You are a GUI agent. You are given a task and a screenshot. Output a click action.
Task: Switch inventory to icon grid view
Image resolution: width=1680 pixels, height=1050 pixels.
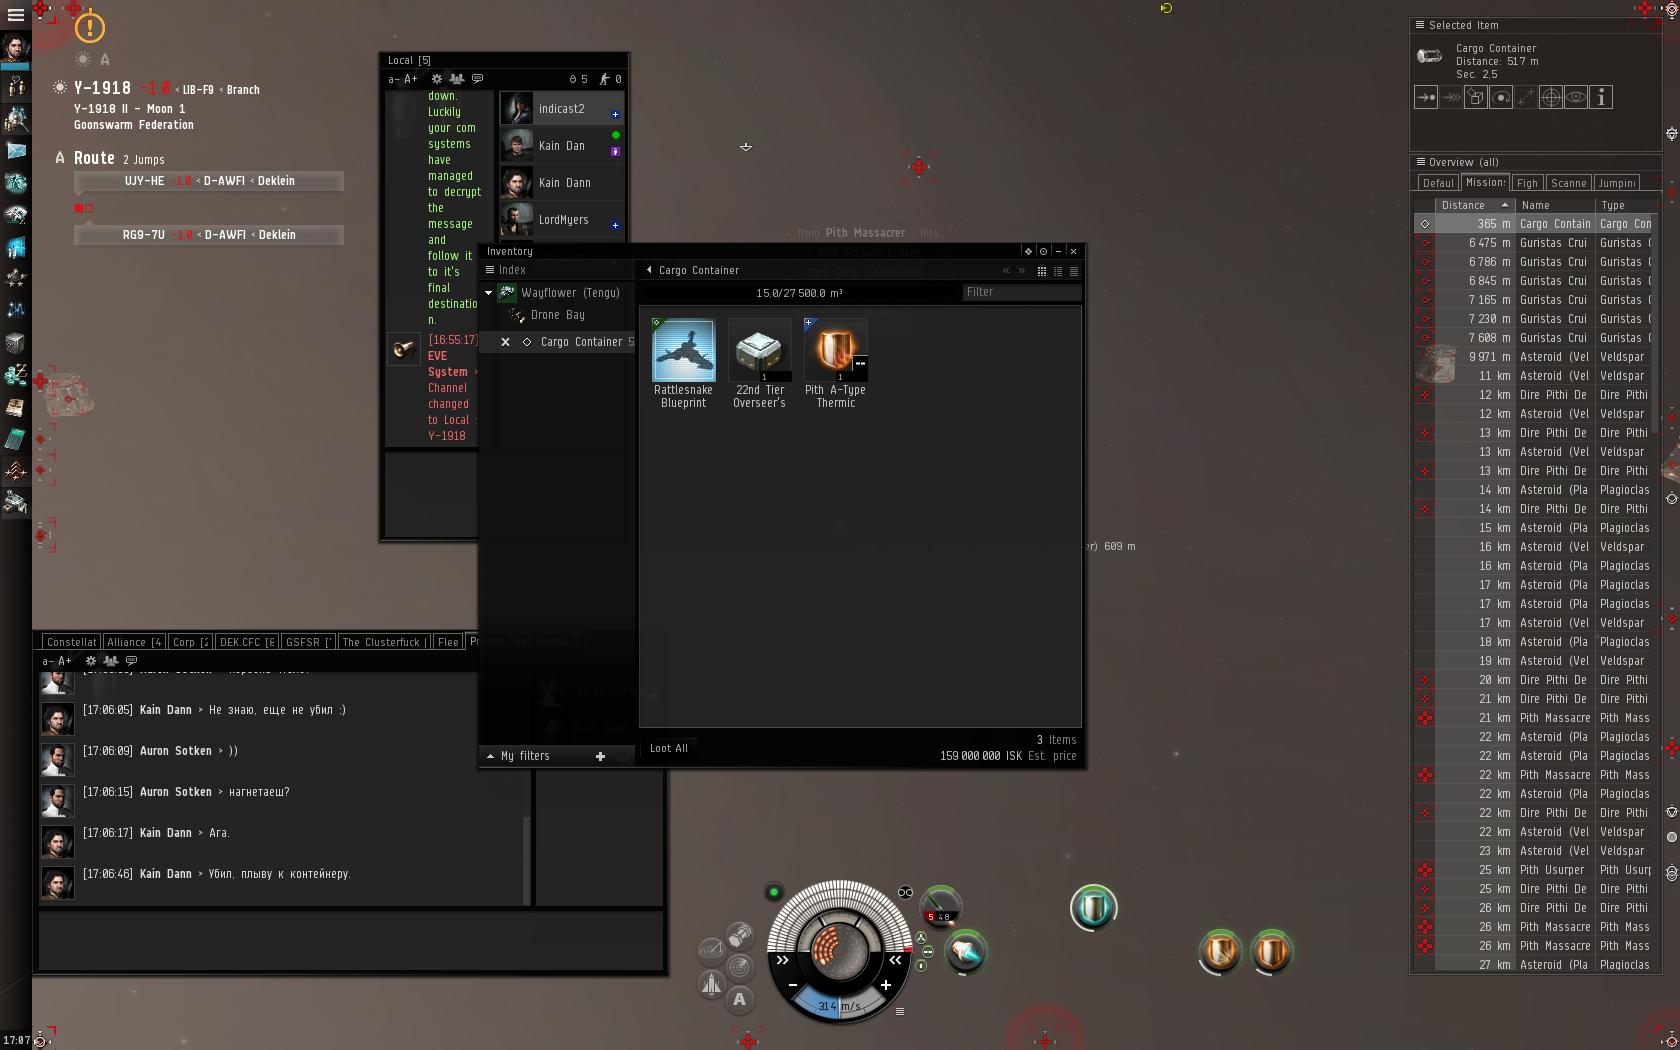point(1042,271)
